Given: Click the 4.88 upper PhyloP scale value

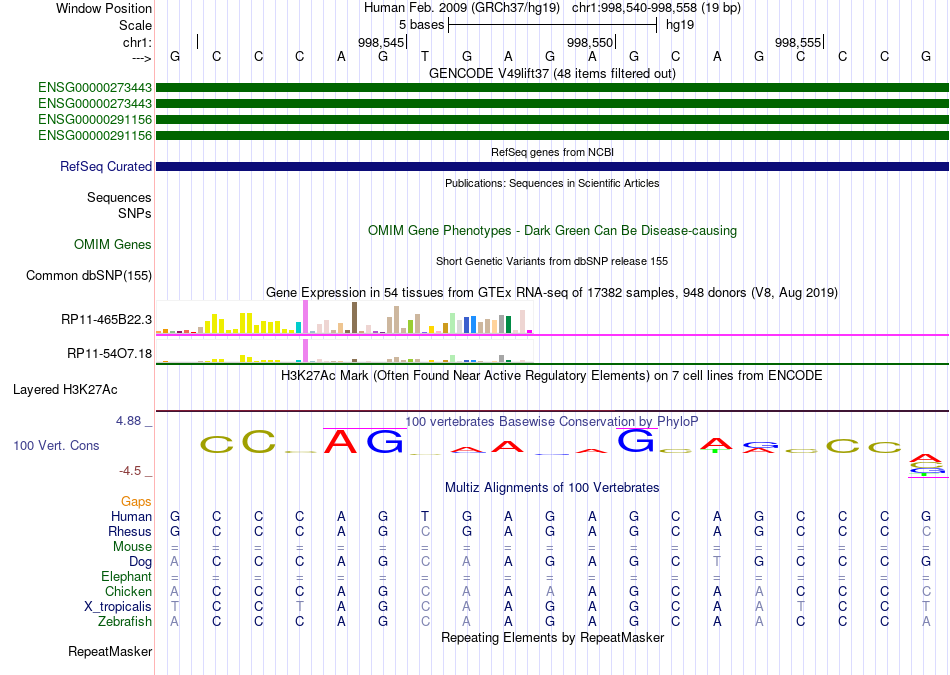Looking at the screenshot, I should pos(128,421).
